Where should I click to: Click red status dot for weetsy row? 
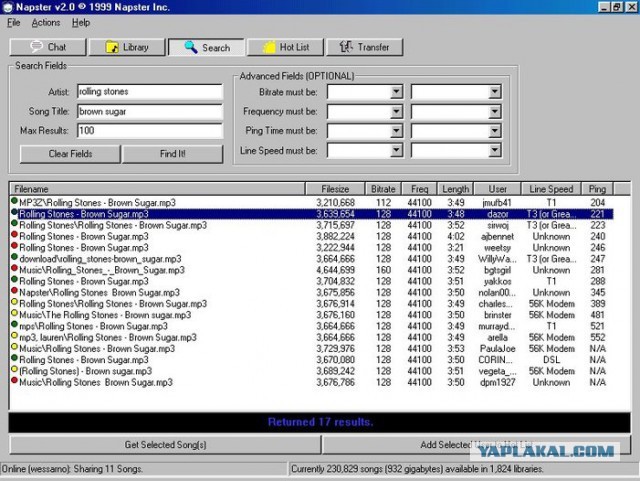click(14, 246)
